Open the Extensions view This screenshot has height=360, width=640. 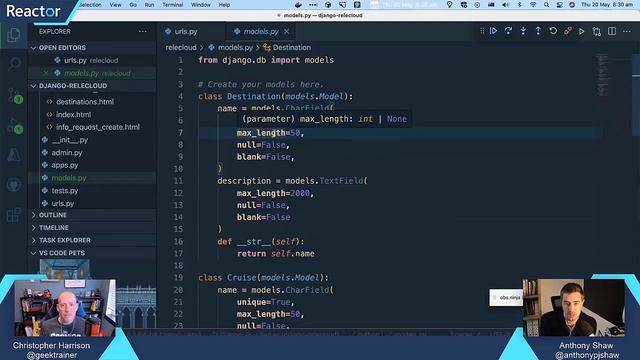coord(14,215)
